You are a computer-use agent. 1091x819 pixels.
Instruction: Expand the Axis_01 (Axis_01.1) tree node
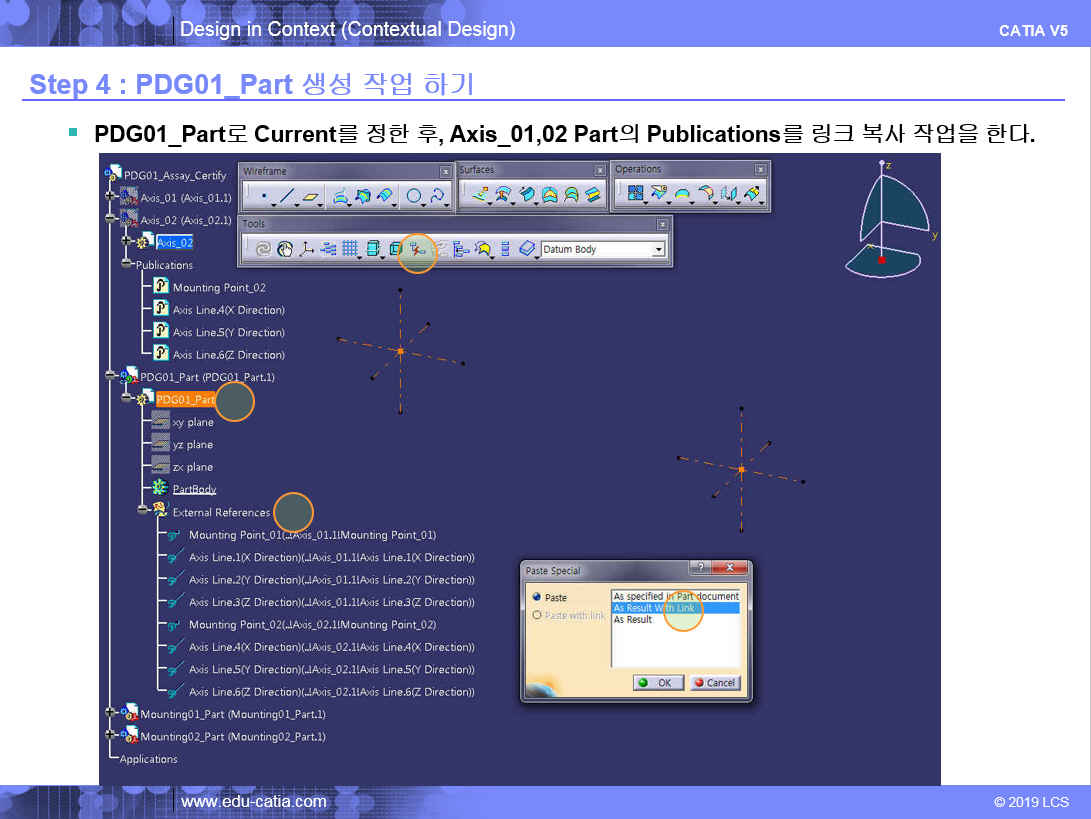coord(110,197)
